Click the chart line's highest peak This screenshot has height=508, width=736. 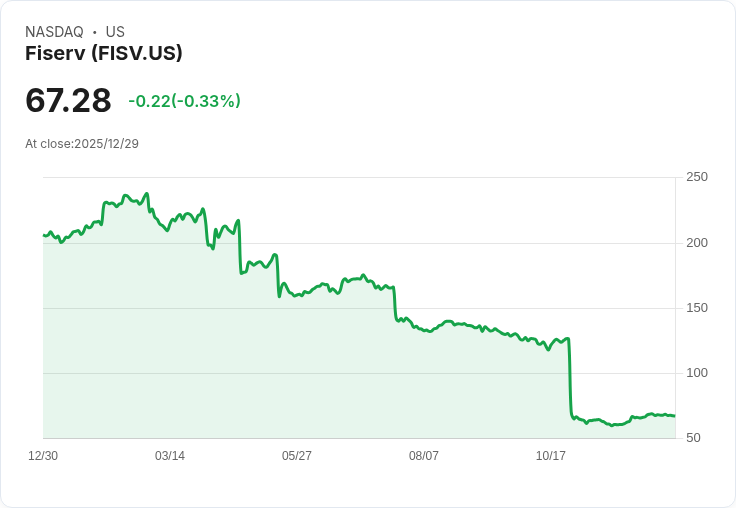point(147,194)
